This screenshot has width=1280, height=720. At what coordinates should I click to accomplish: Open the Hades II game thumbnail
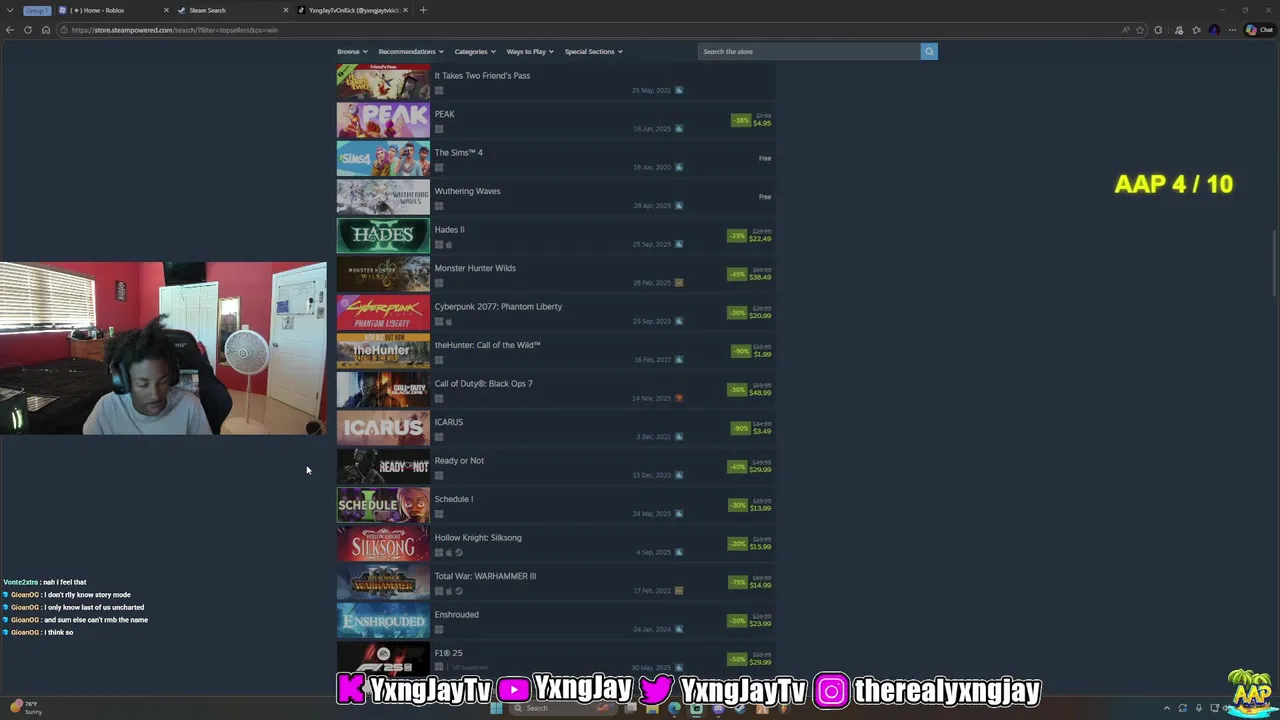tap(383, 236)
